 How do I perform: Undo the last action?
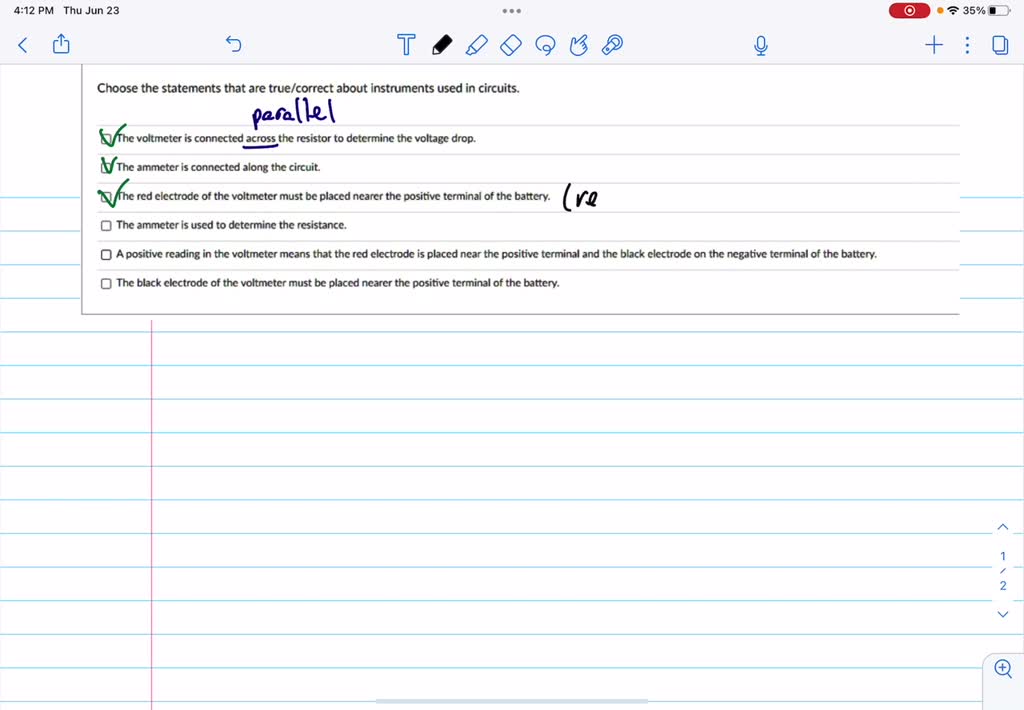[233, 45]
